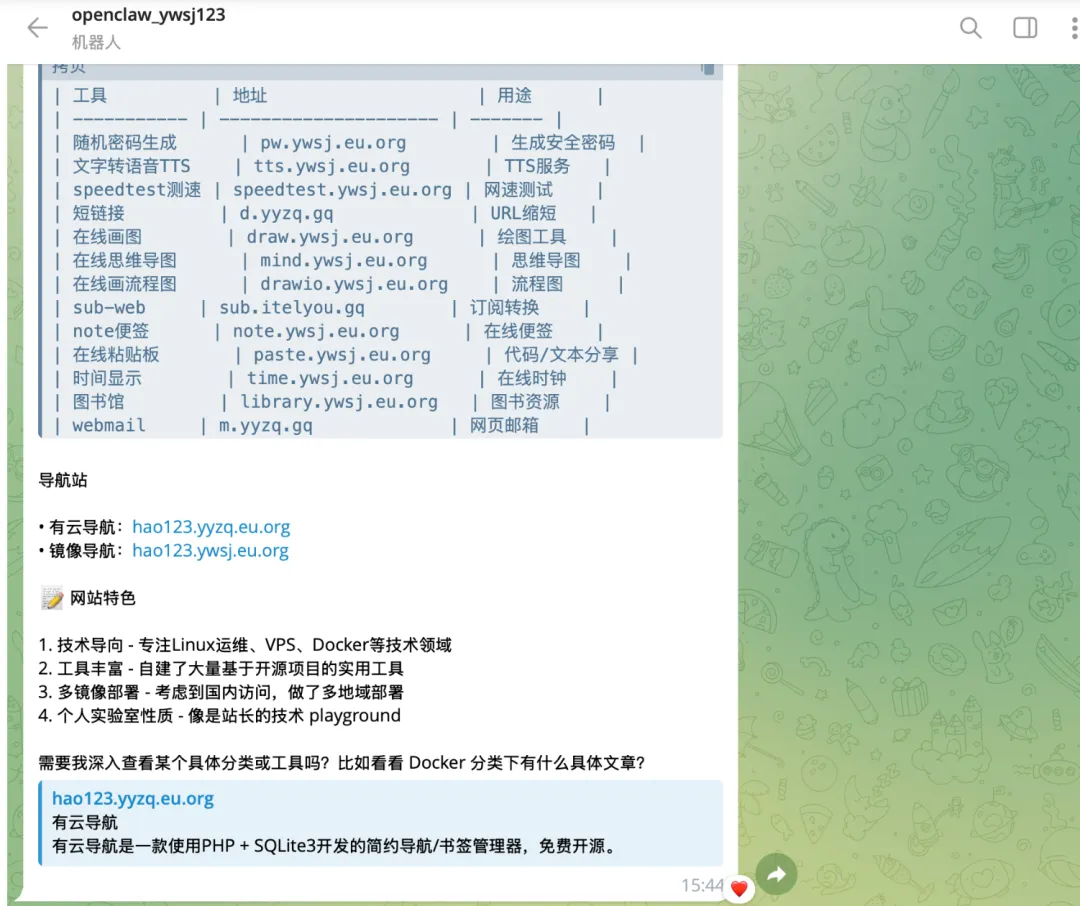This screenshot has width=1080, height=906.
Task: Click the d.yyzq.gq address
Action: (x=286, y=214)
